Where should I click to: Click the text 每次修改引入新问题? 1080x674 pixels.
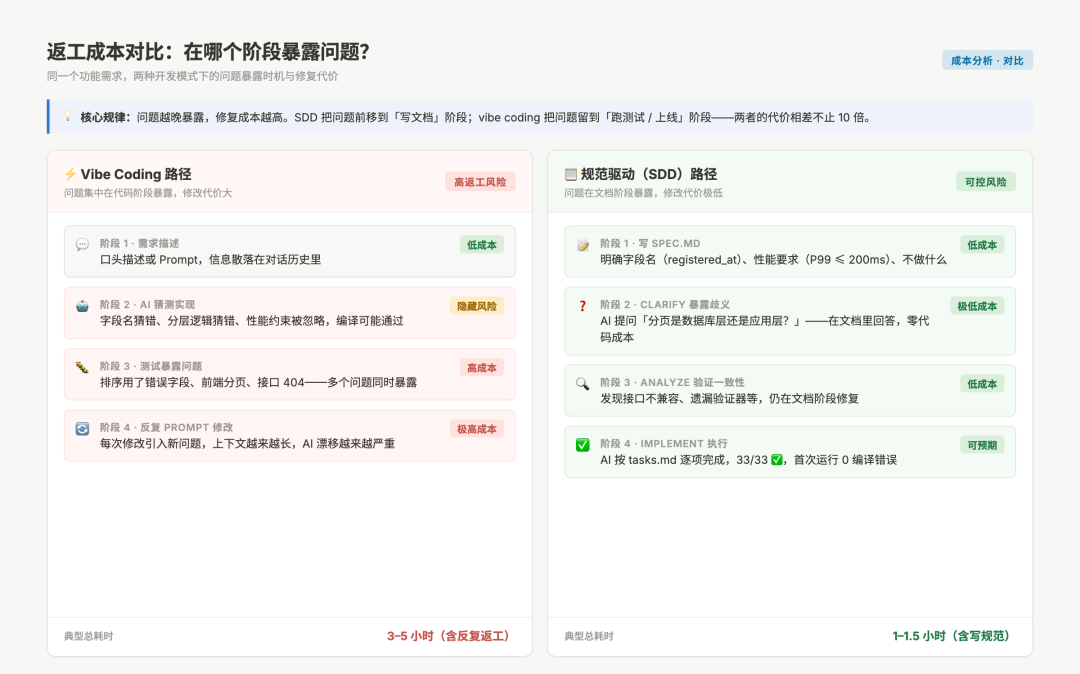click(150, 443)
